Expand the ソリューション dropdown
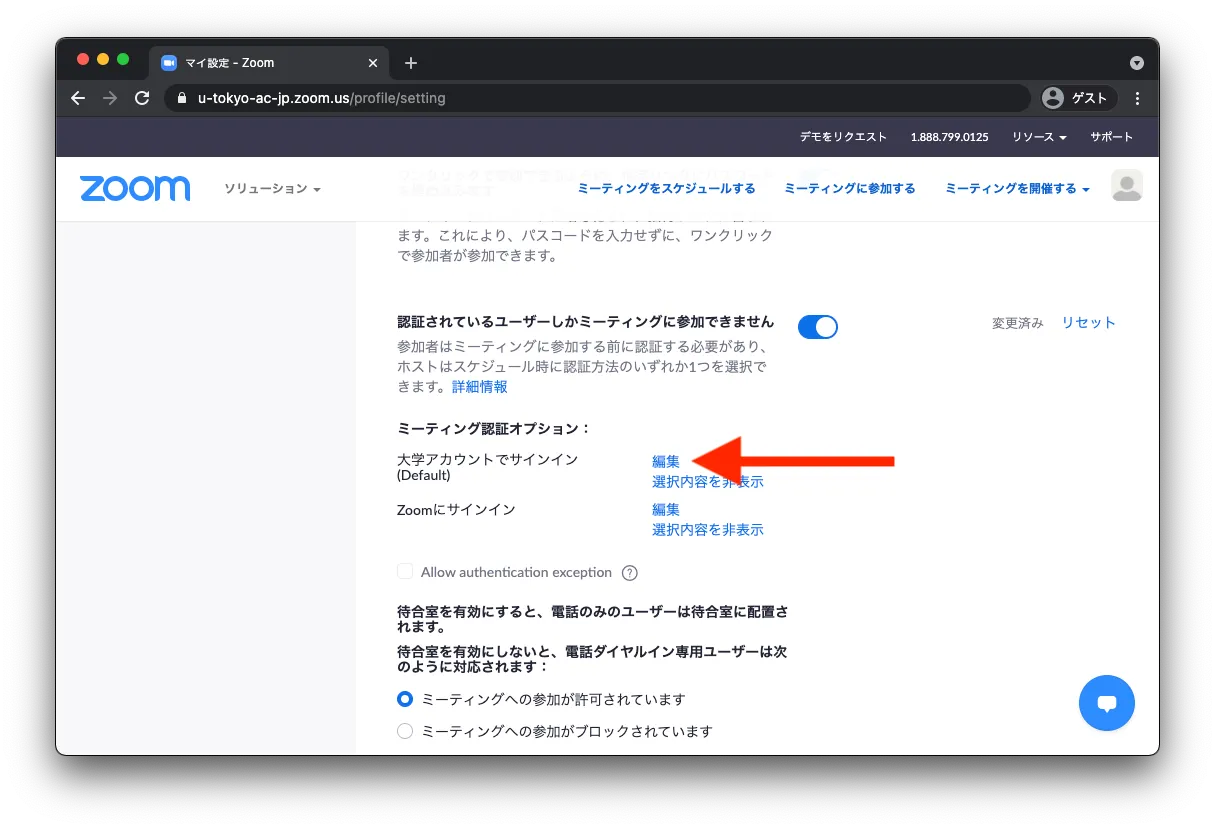This screenshot has height=829, width=1215. click(x=271, y=189)
